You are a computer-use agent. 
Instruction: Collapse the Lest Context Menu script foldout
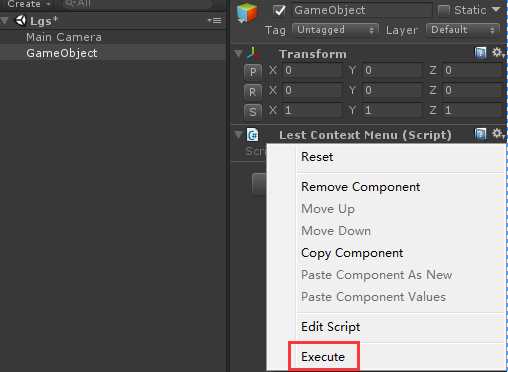pos(238,135)
